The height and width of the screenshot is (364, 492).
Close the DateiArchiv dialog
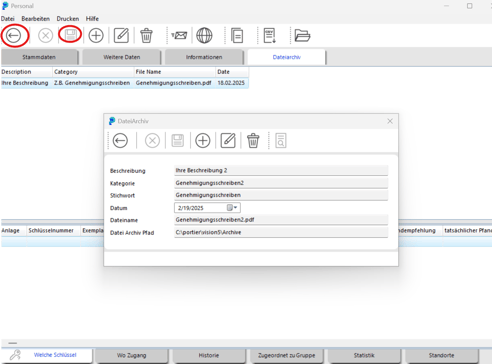pyautogui.click(x=390, y=121)
